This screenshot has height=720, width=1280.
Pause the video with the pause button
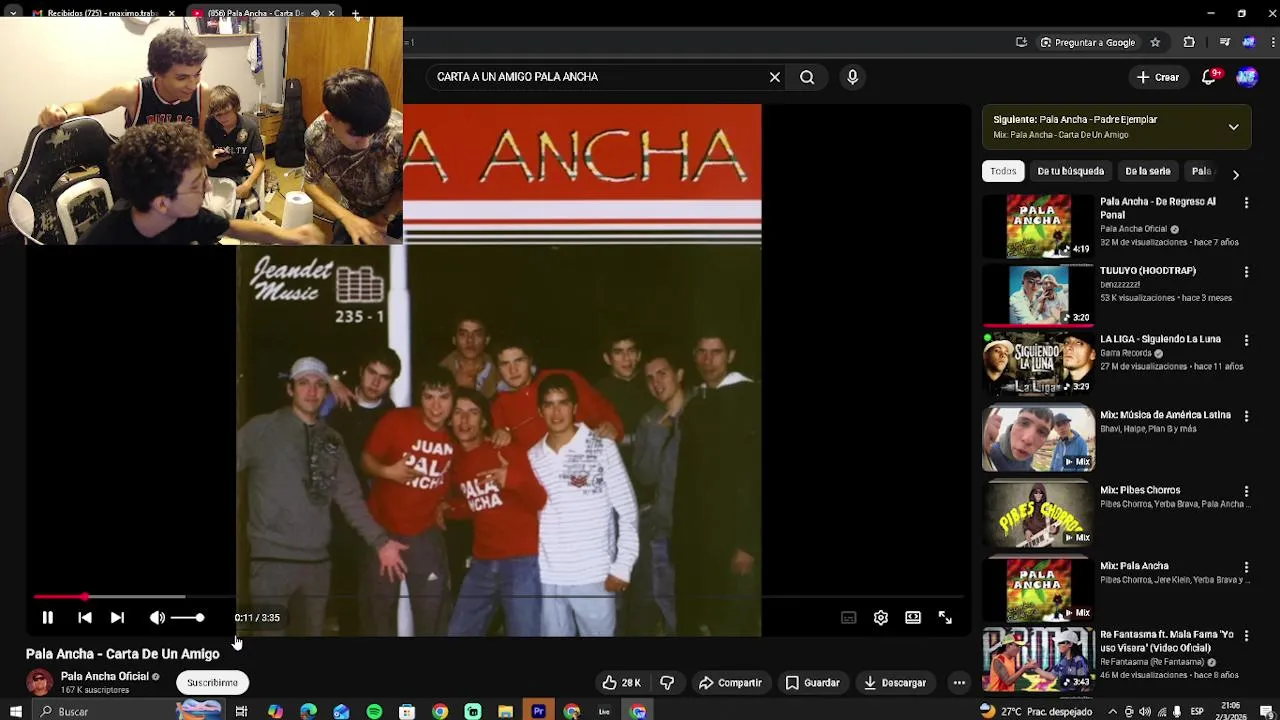point(47,618)
